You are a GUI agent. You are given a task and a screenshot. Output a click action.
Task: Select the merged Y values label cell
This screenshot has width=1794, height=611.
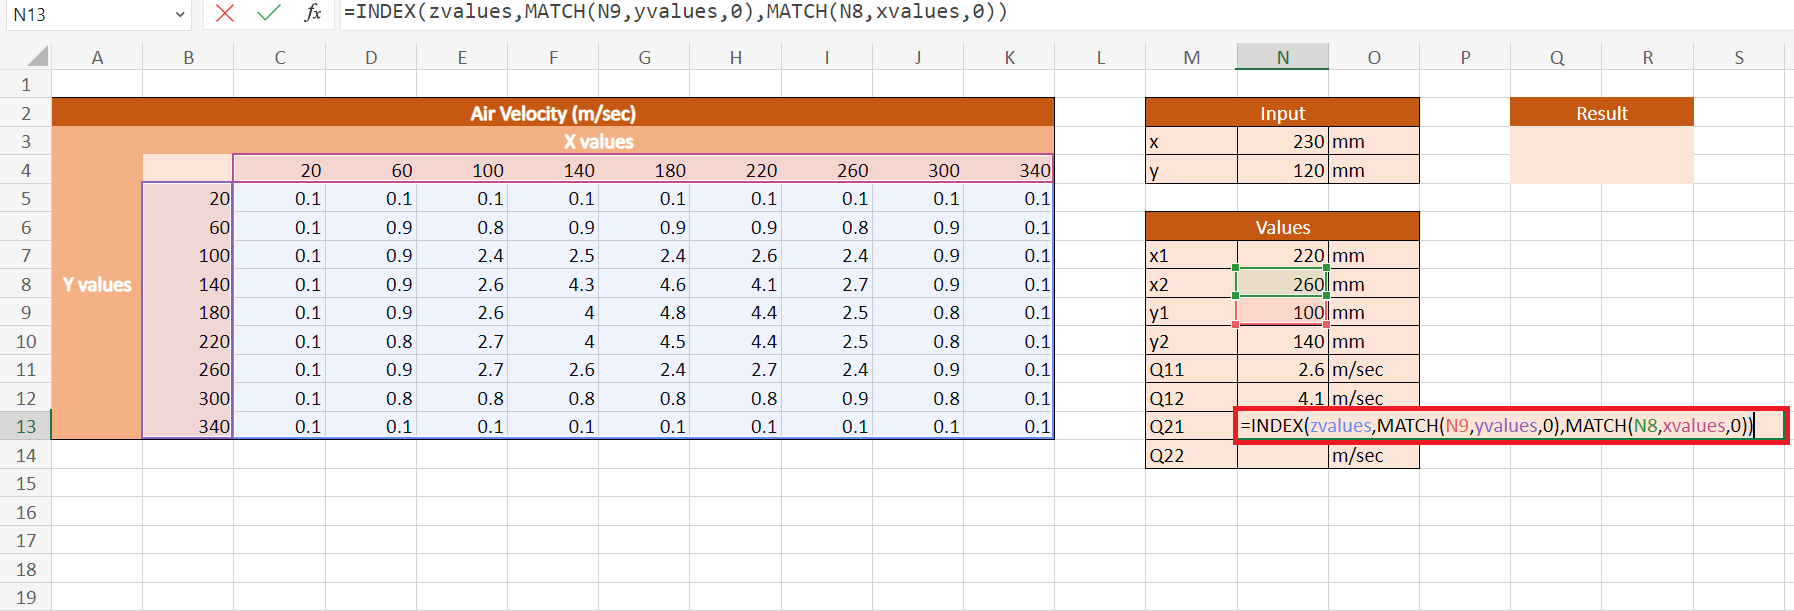coord(97,285)
